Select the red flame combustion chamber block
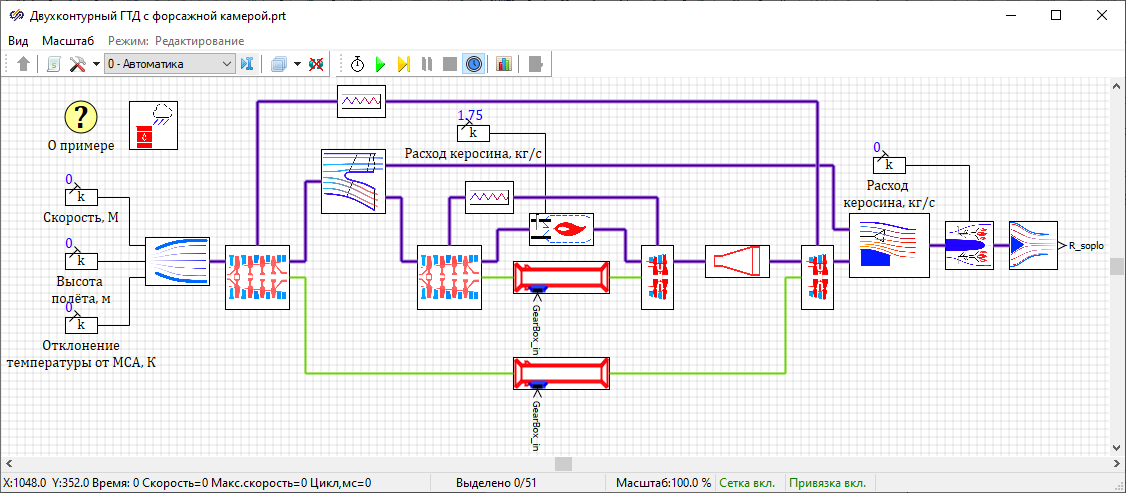Image resolution: width=1126 pixels, height=493 pixels. [x=560, y=229]
